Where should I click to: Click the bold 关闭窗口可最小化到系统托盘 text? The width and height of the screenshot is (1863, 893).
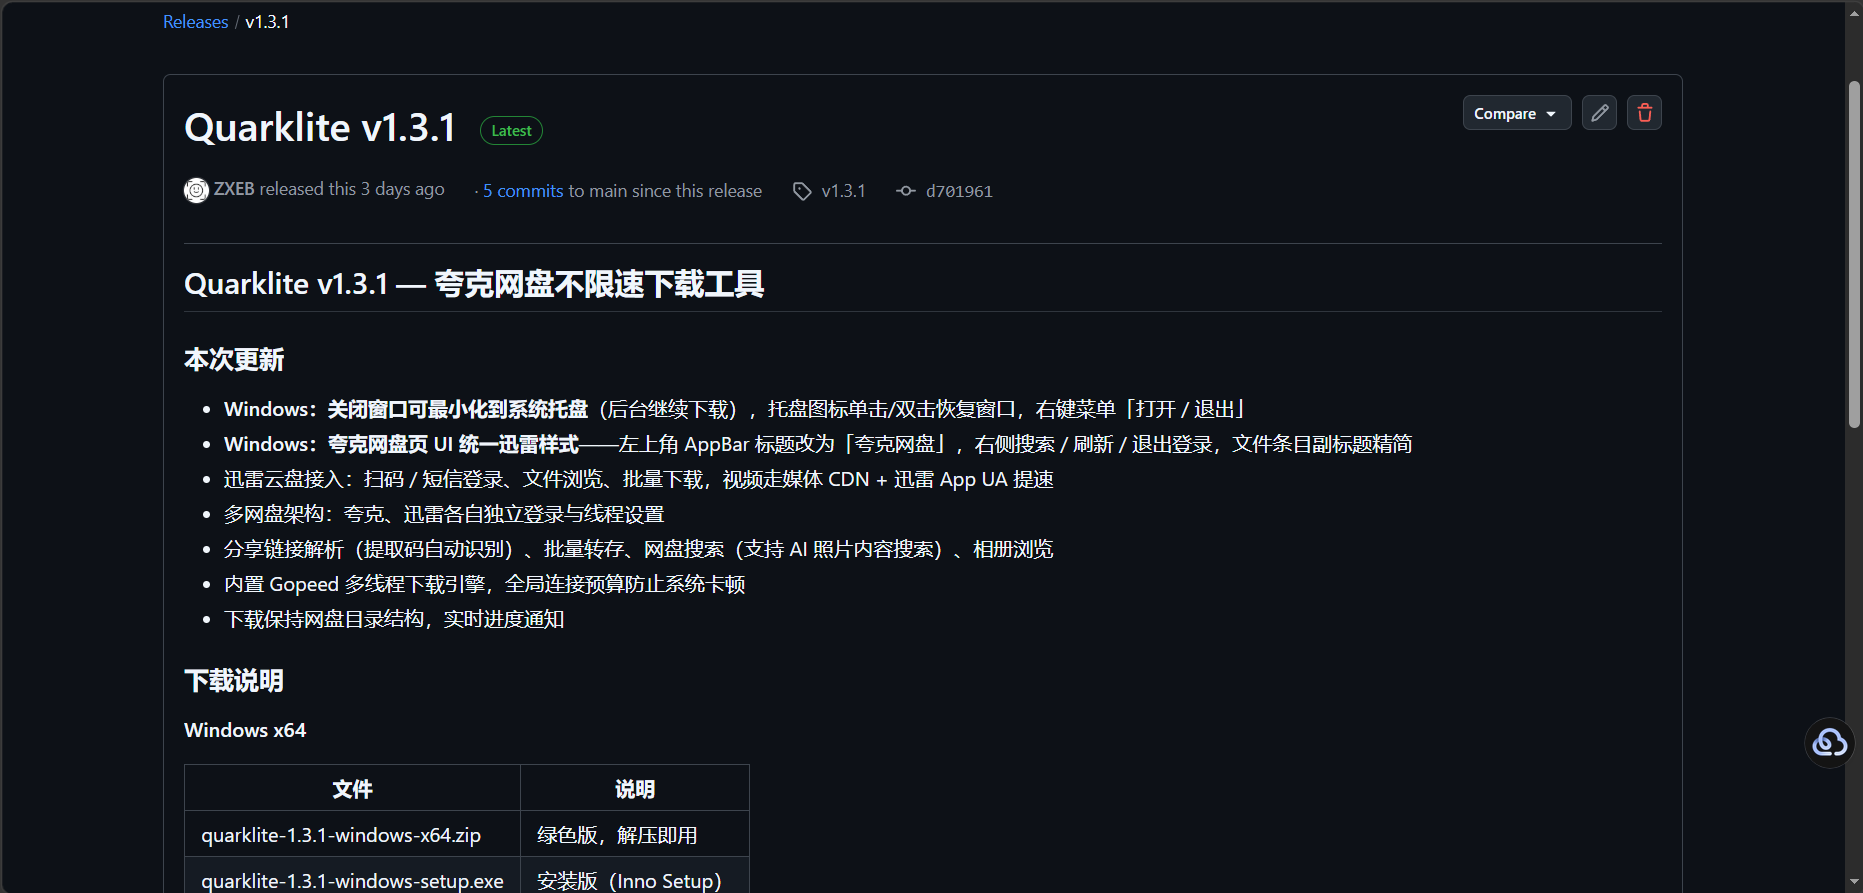pos(458,409)
